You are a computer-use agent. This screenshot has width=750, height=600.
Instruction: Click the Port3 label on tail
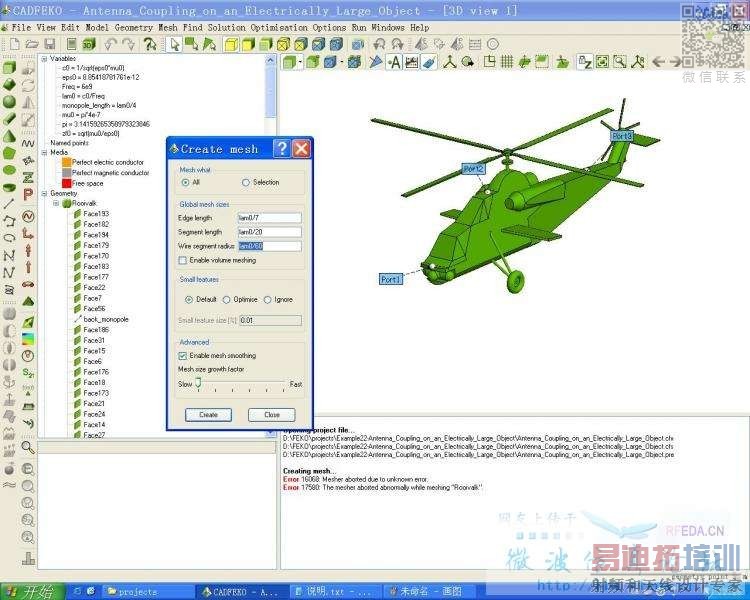click(622, 136)
